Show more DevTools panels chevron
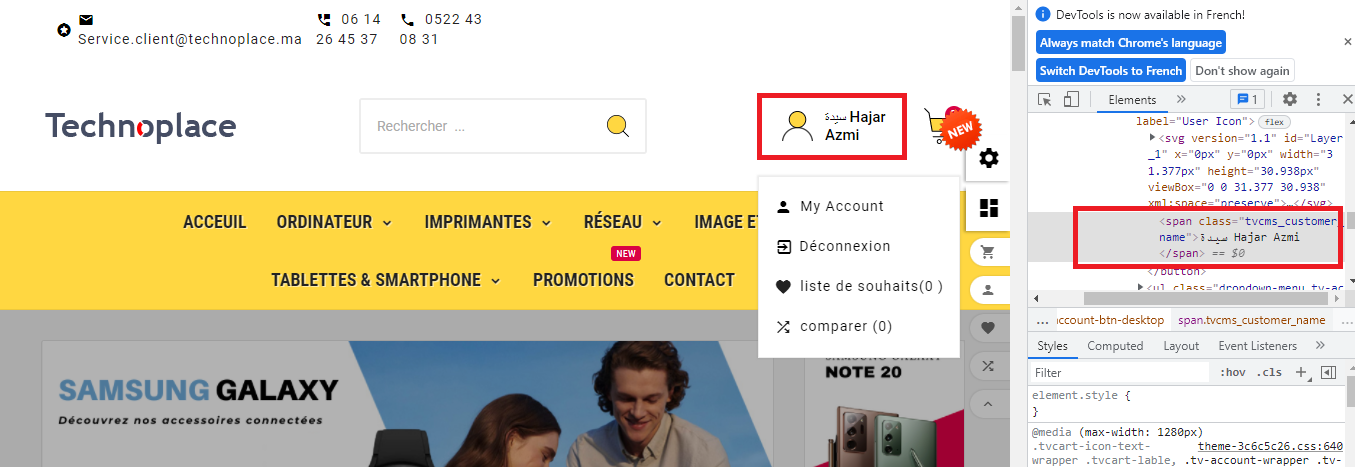The width and height of the screenshot is (1355, 467). 1181,99
